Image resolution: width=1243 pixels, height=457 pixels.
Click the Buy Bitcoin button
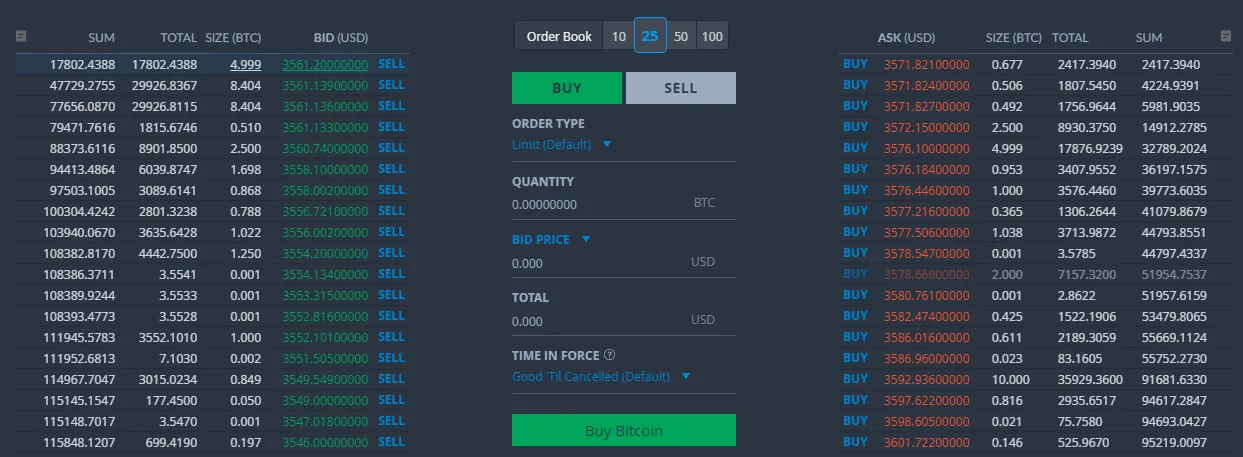pyautogui.click(x=624, y=430)
